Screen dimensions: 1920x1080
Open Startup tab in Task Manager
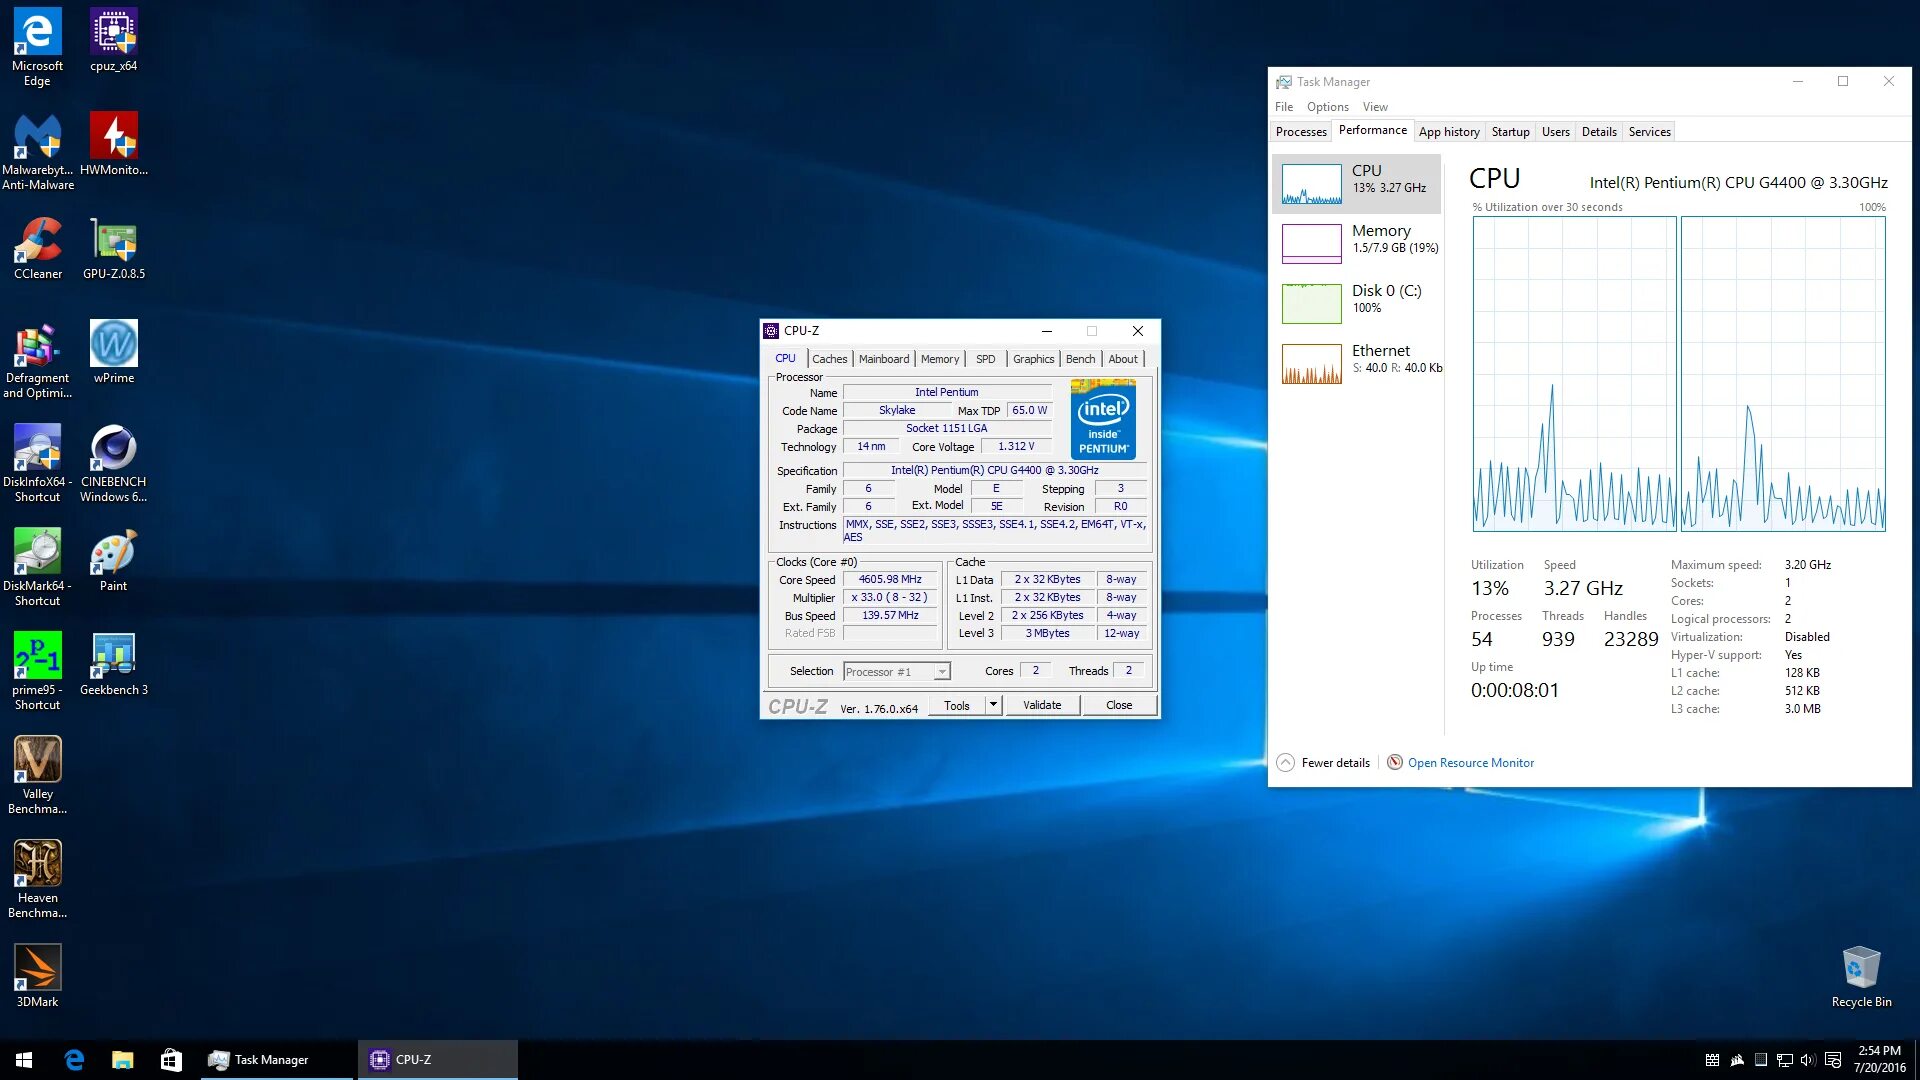click(x=1510, y=132)
